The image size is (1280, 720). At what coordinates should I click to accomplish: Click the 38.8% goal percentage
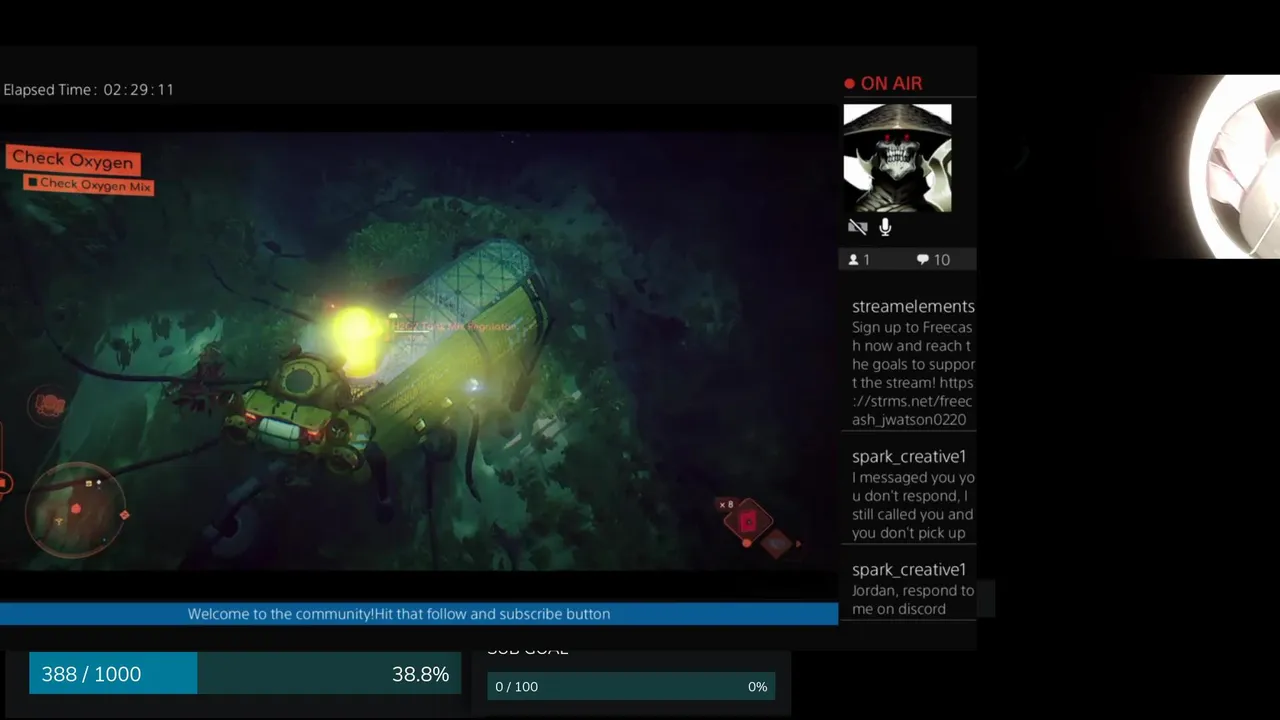420,674
